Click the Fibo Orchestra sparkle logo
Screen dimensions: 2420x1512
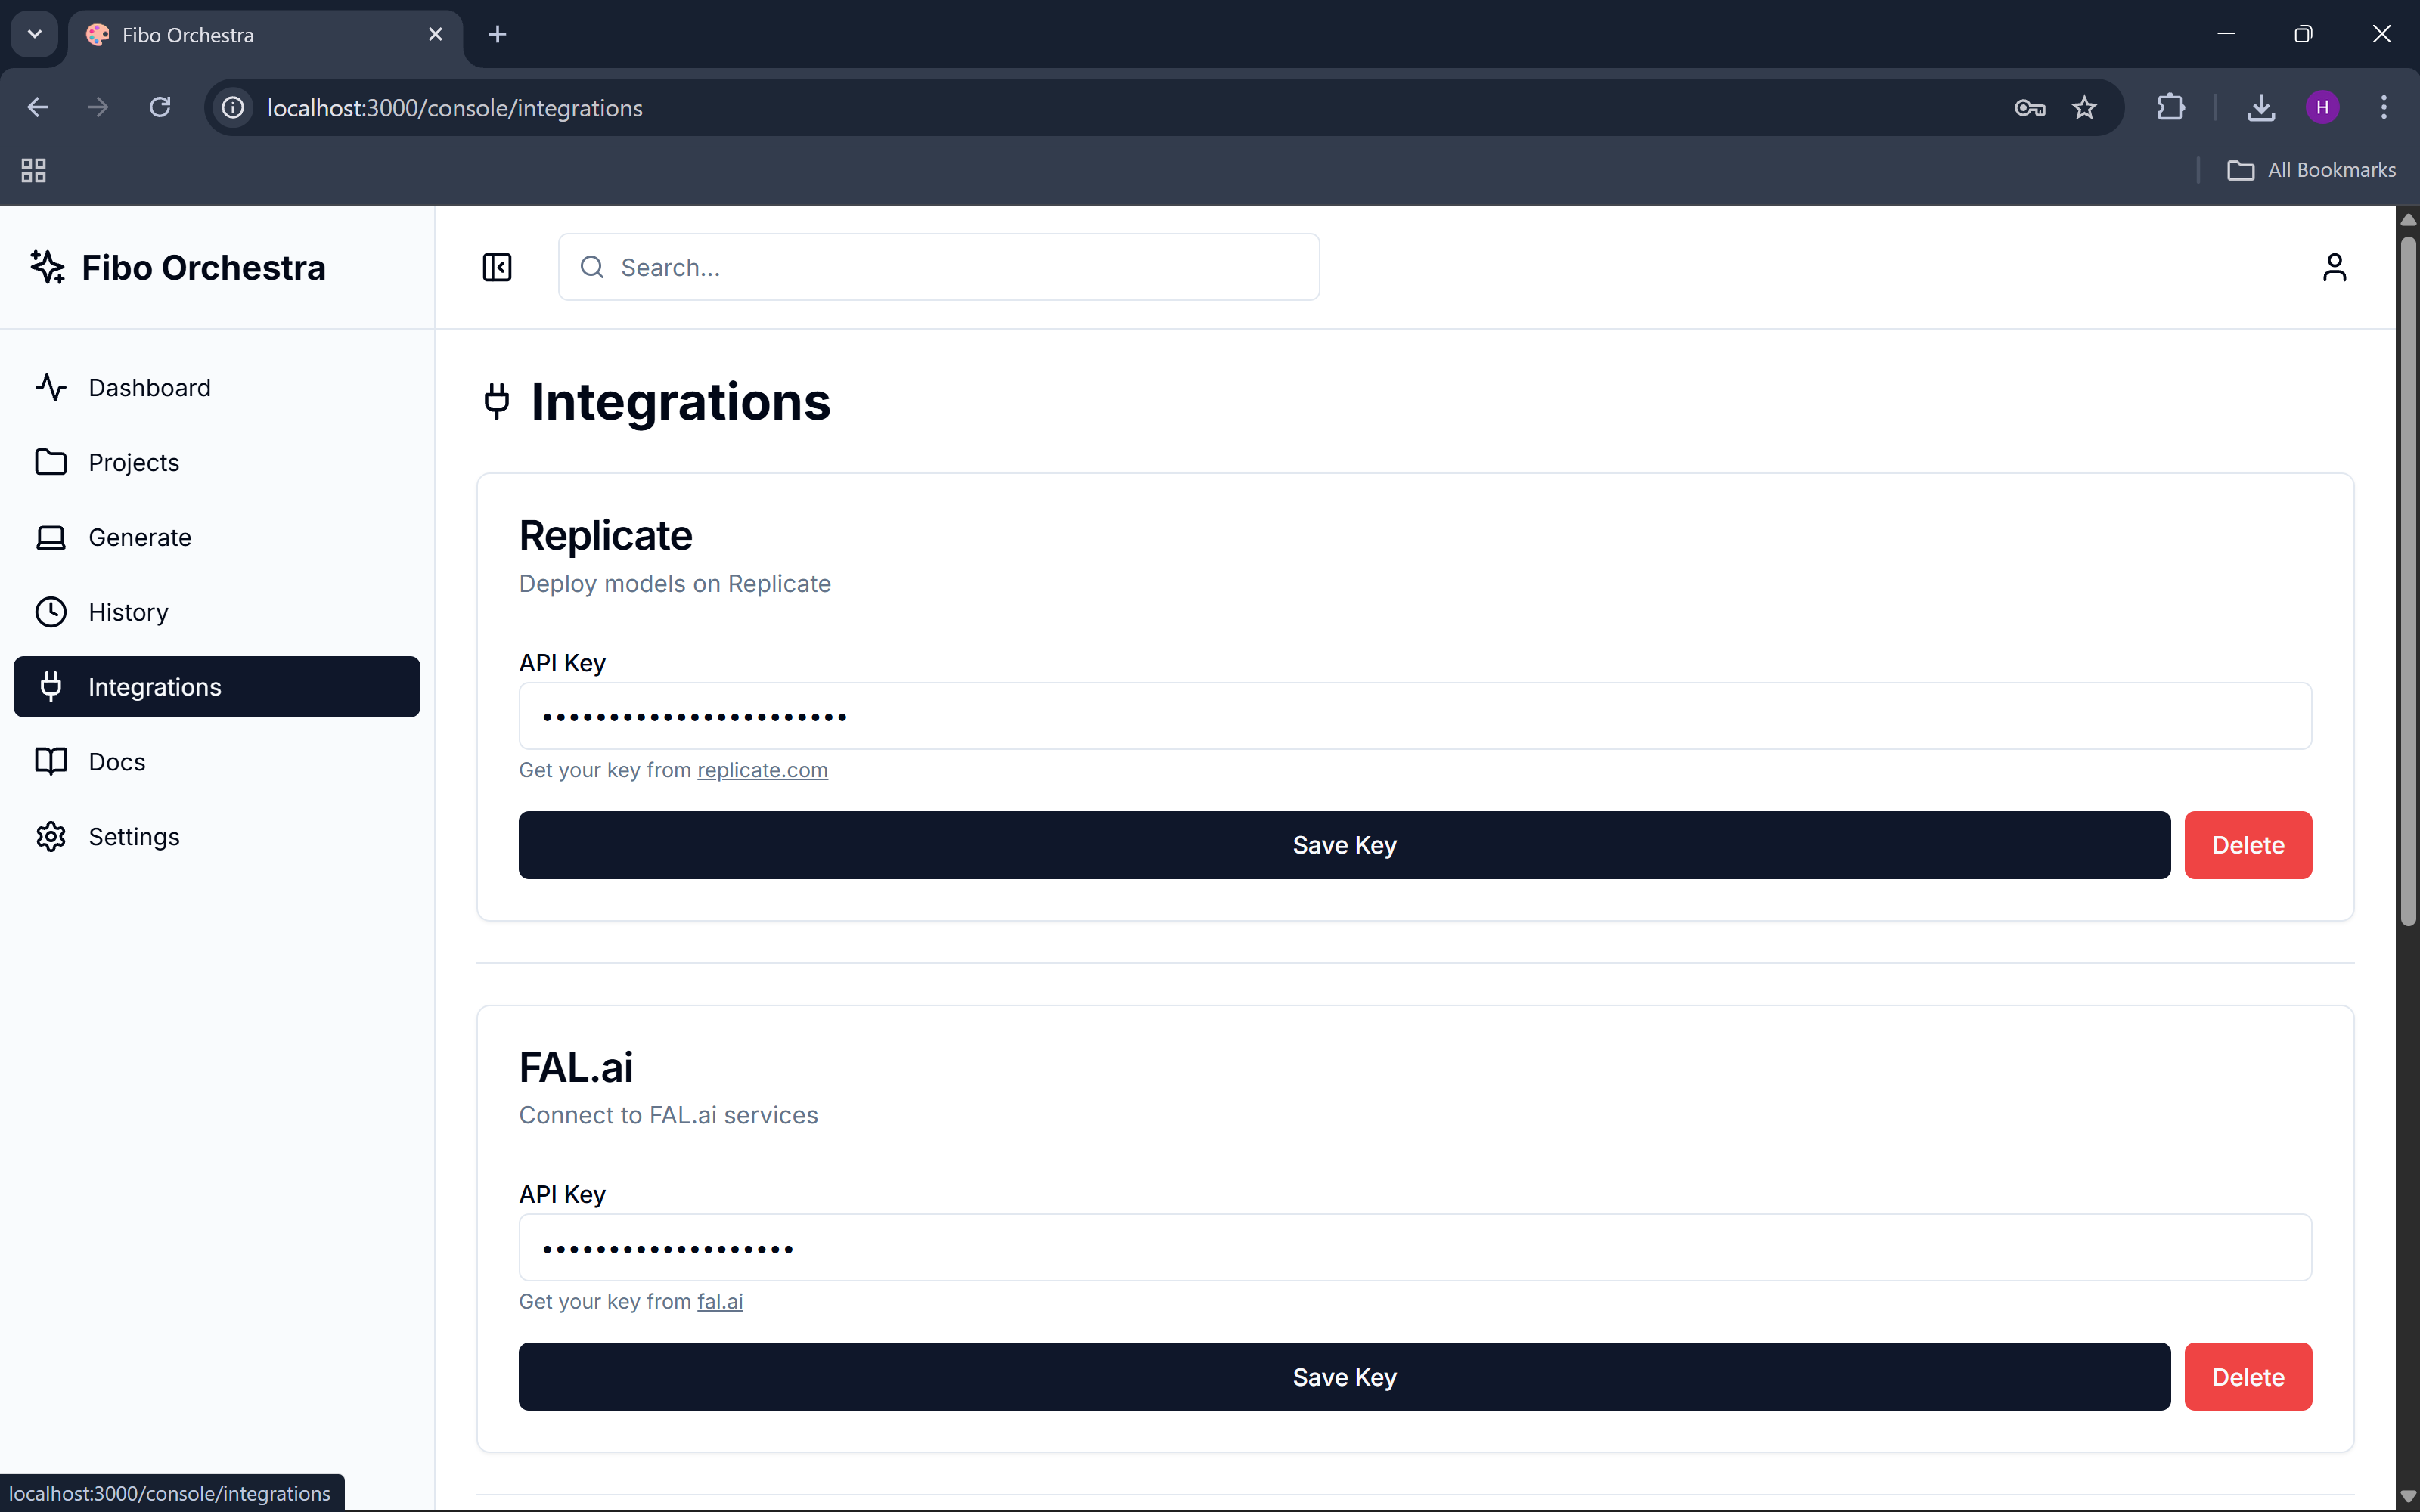(x=48, y=267)
